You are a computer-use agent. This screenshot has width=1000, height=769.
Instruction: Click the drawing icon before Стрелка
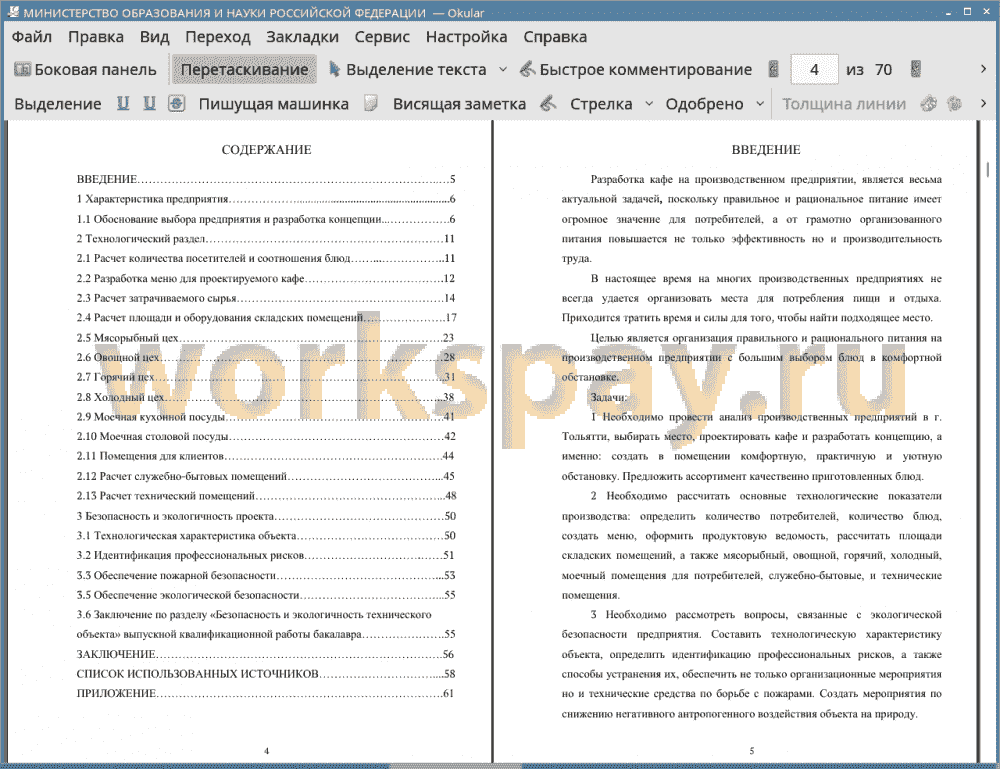pyautogui.click(x=548, y=103)
